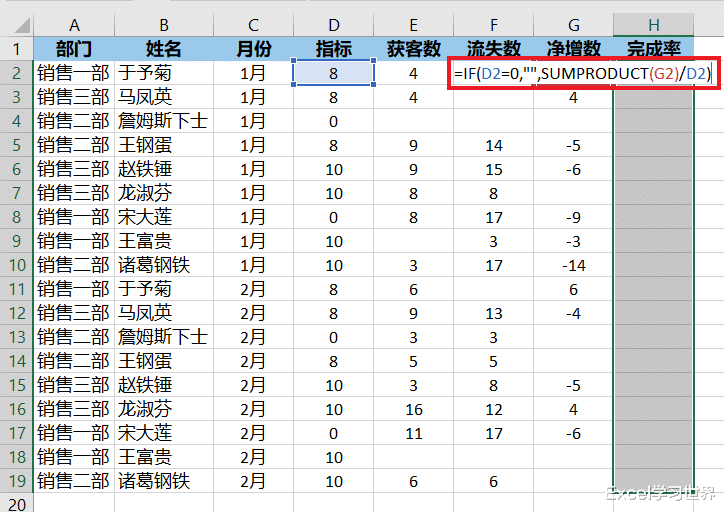The image size is (724, 512).
Task: Click 指标 value 10 in row 18
Action: point(333,457)
